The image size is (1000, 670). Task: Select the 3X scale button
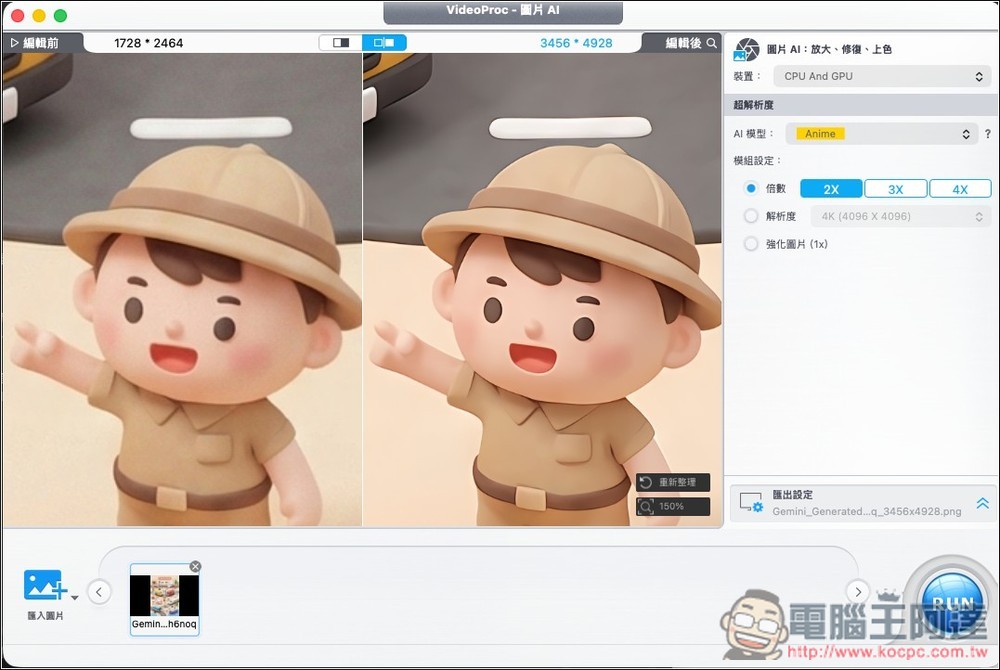pyautogui.click(x=895, y=188)
